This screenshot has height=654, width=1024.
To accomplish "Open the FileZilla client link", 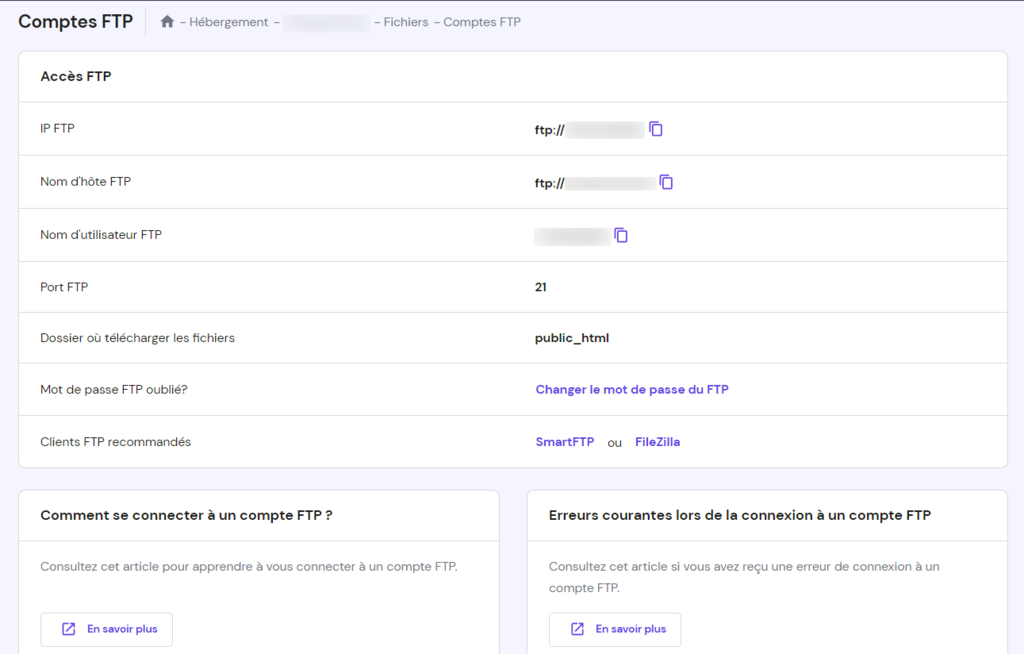I will pyautogui.click(x=657, y=441).
